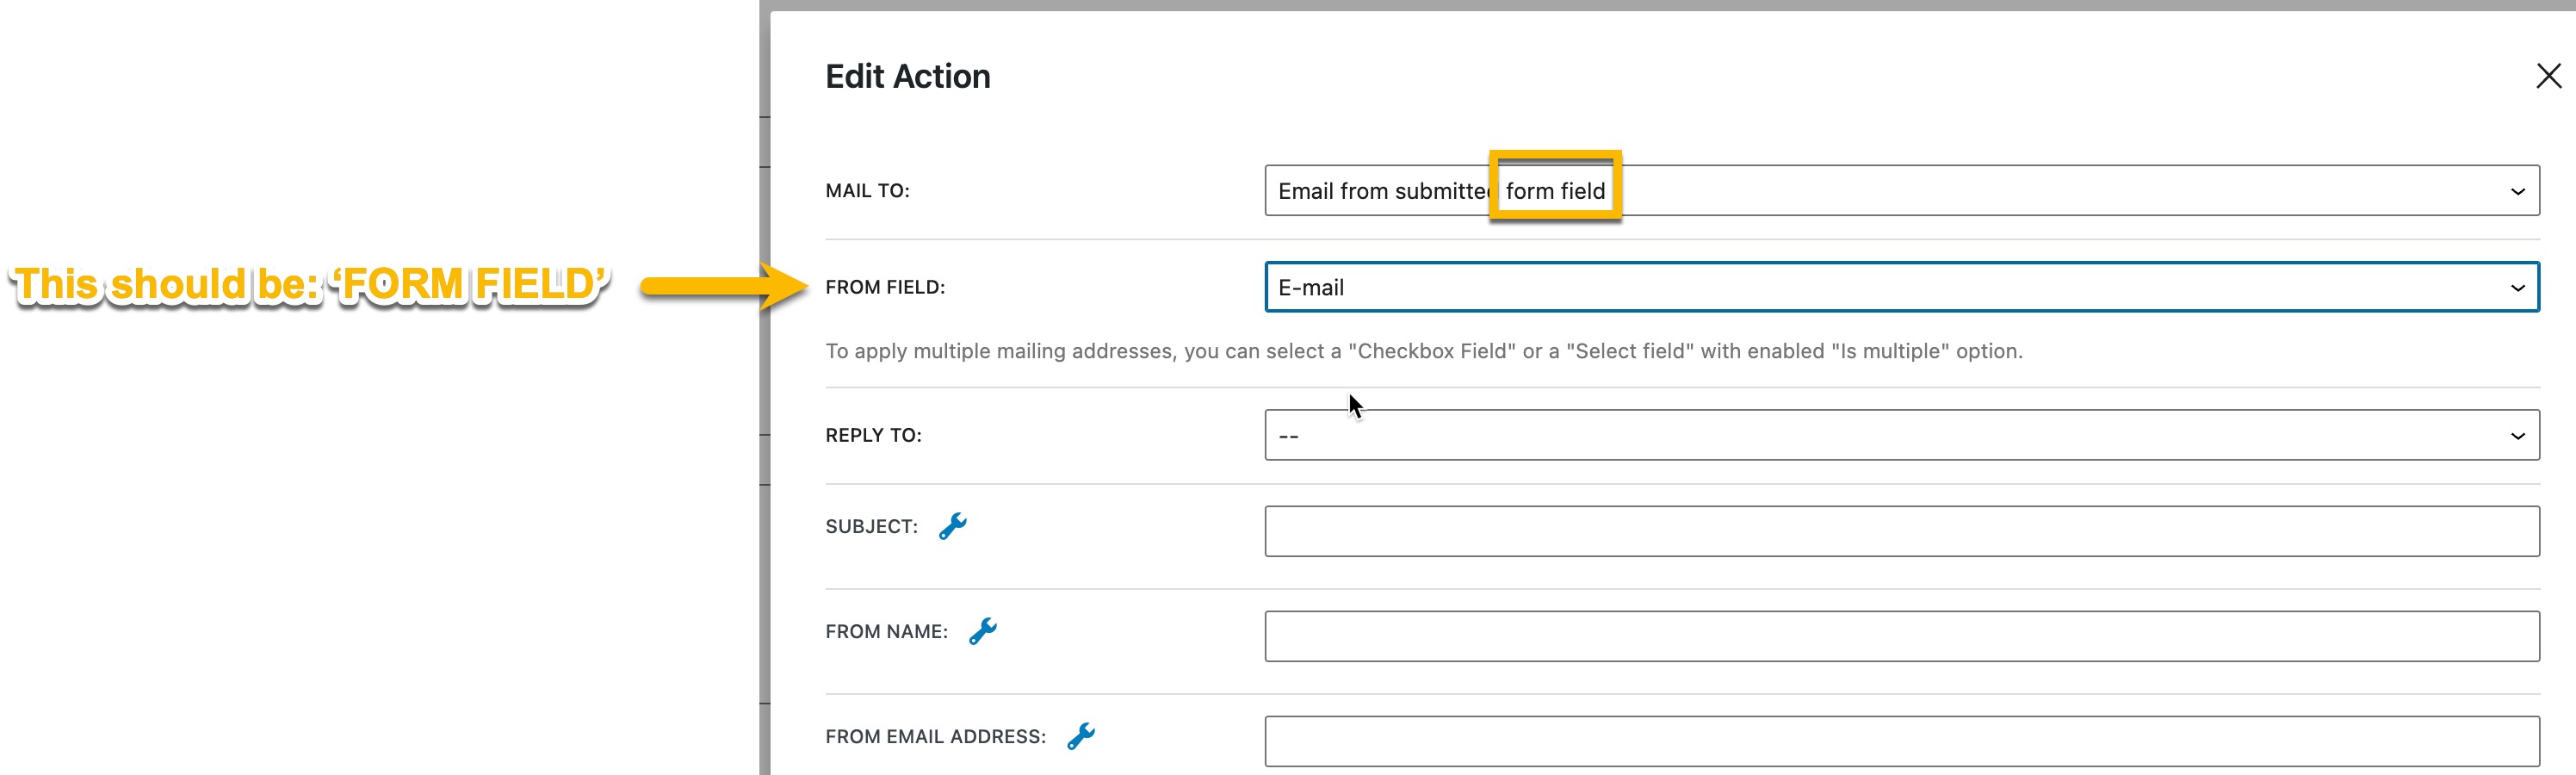Click the FROM FIELD label
Screen dimensions: 2576x775
[x=884, y=287]
